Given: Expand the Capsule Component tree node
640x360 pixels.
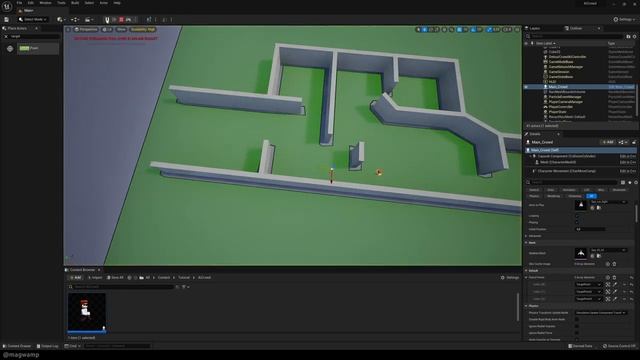Looking at the screenshot, I should [x=531, y=156].
